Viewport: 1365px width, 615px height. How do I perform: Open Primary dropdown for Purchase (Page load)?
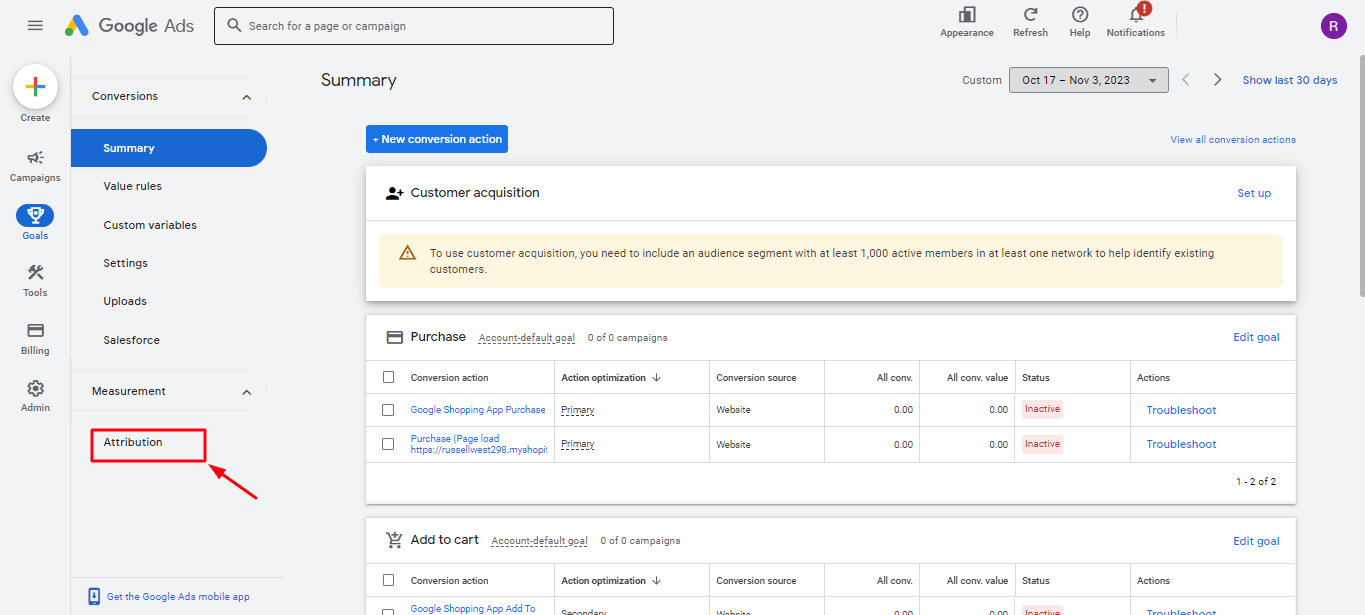click(578, 444)
